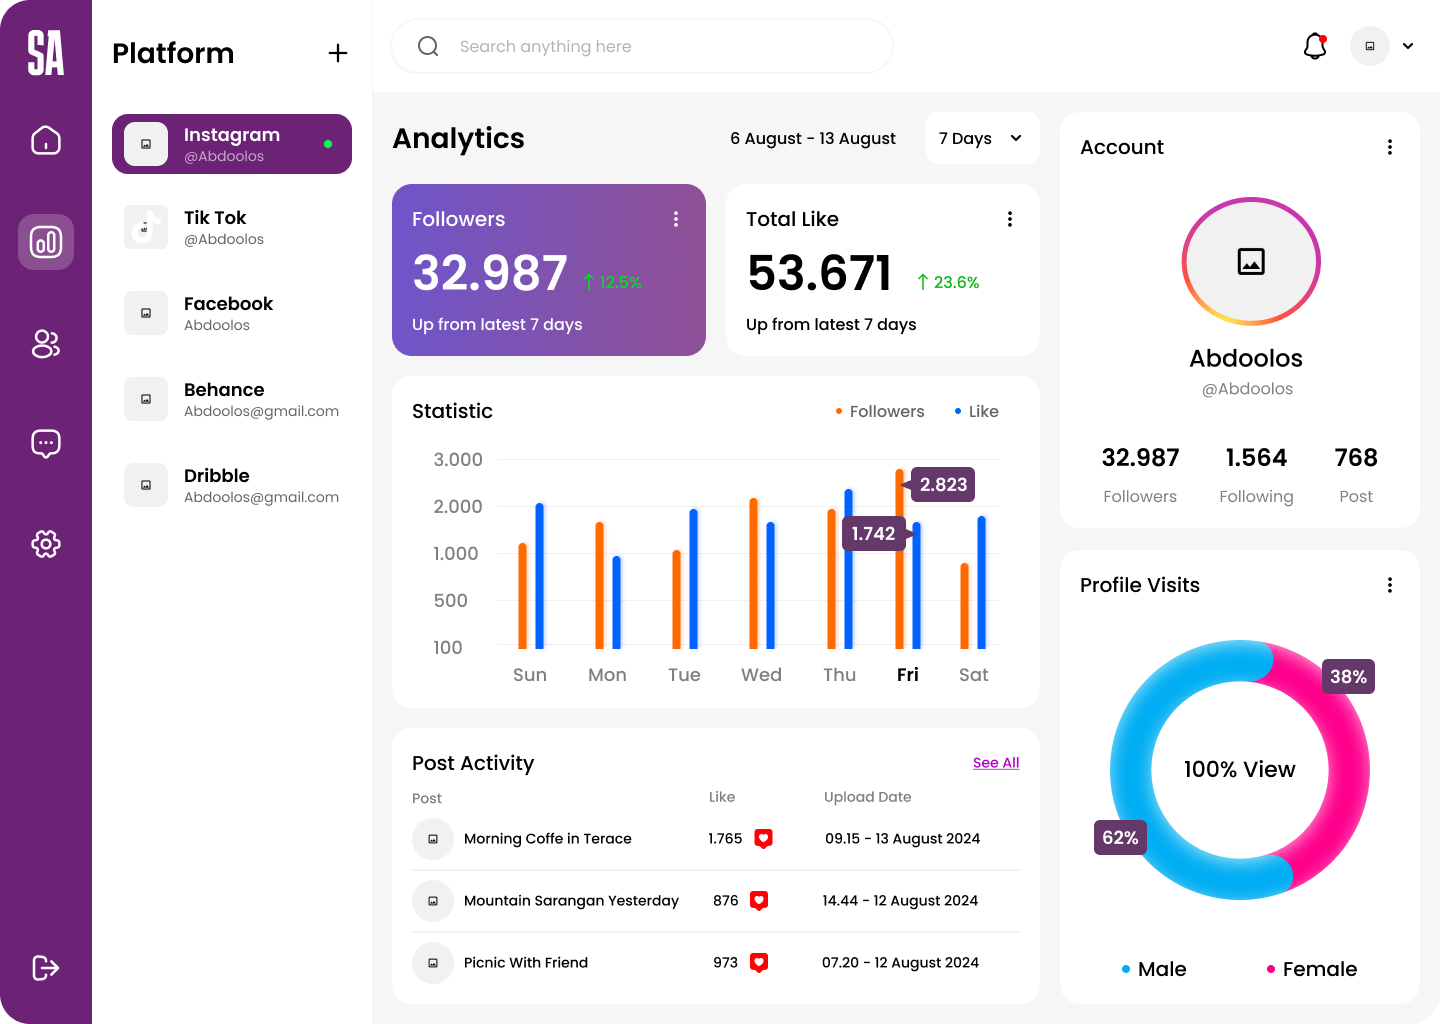The image size is (1440, 1024).
Task: Open the Messages chat bubble icon
Action: [x=46, y=444]
